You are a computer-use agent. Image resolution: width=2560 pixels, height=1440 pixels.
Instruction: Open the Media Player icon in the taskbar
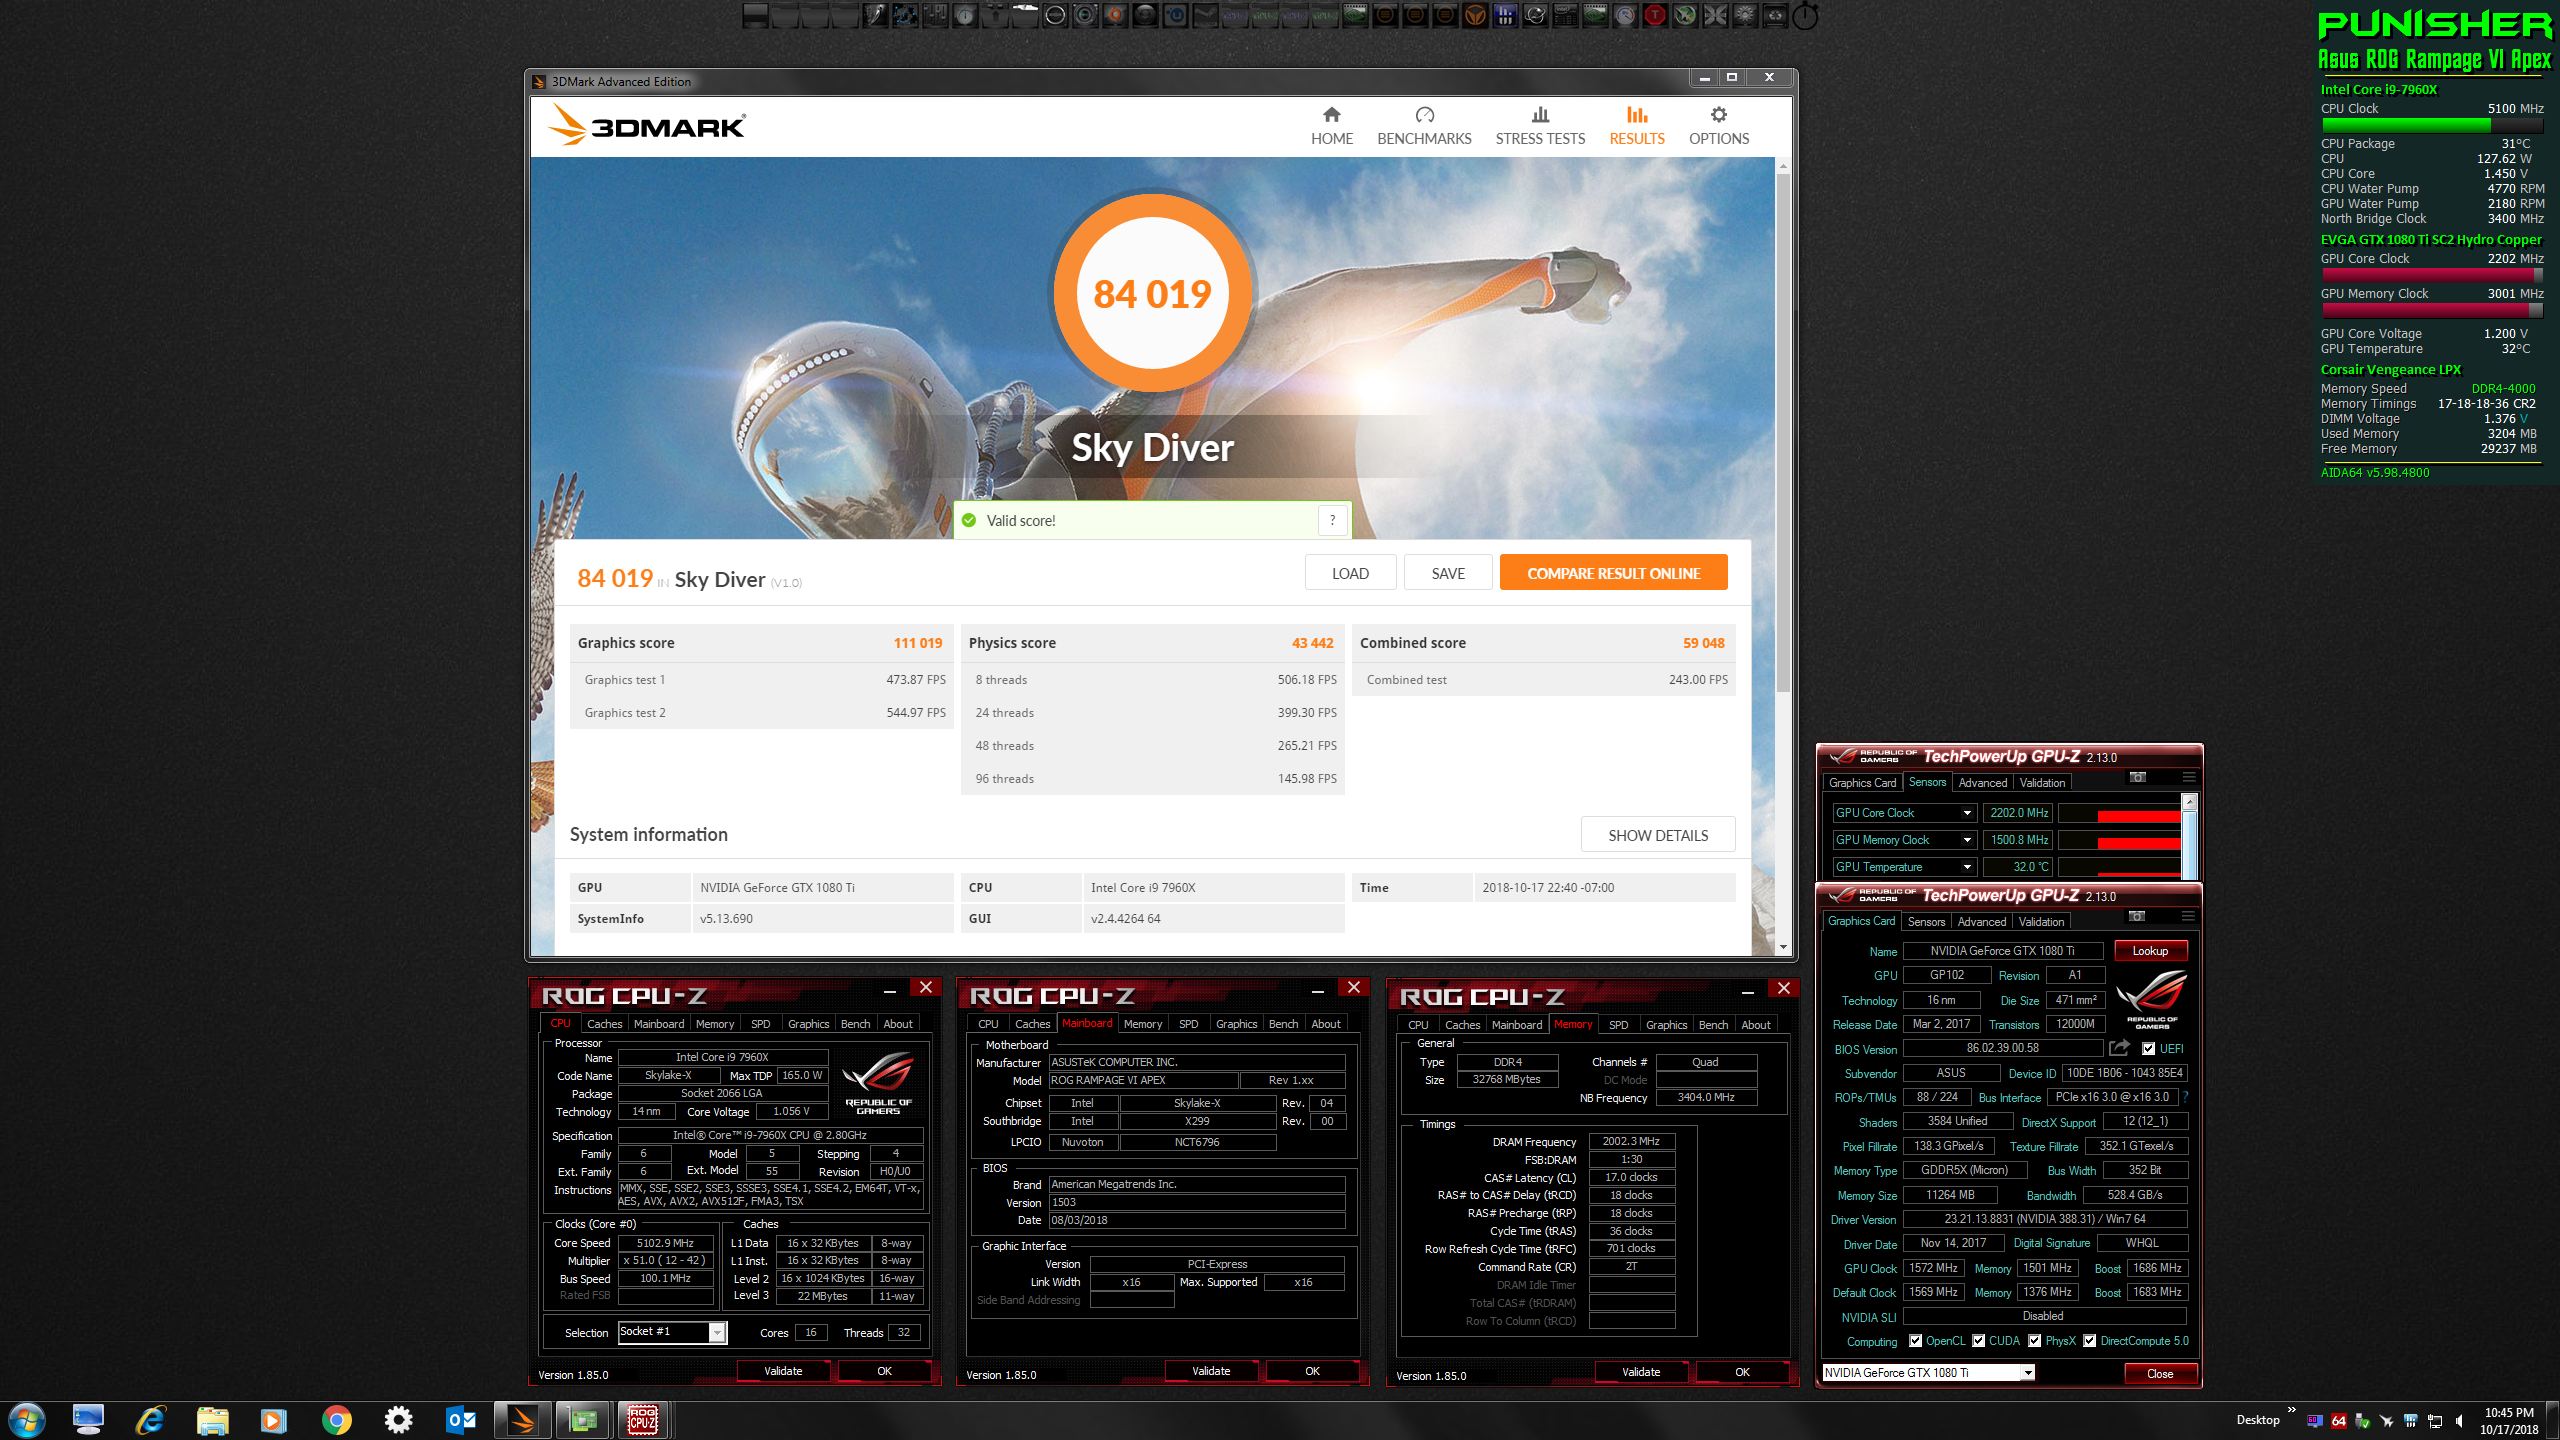(273, 1420)
